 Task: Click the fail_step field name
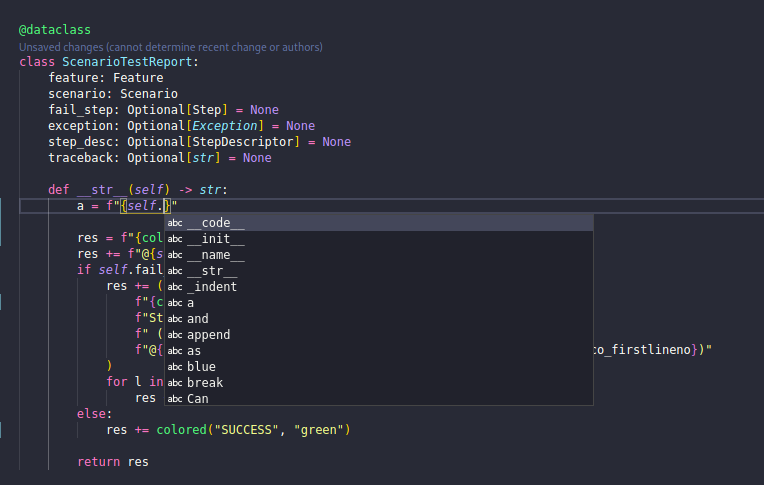pos(80,110)
